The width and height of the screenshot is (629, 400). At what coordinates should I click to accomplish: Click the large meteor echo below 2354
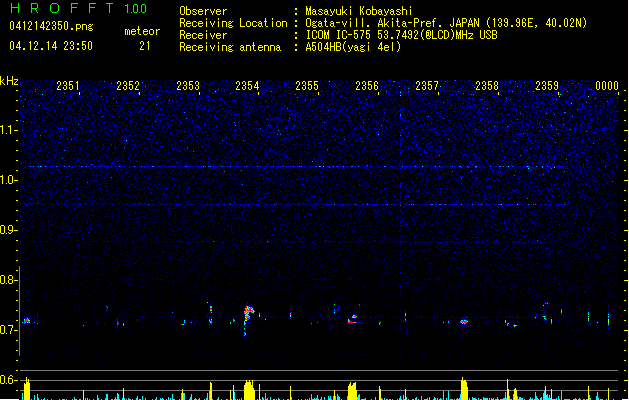[x=248, y=317]
